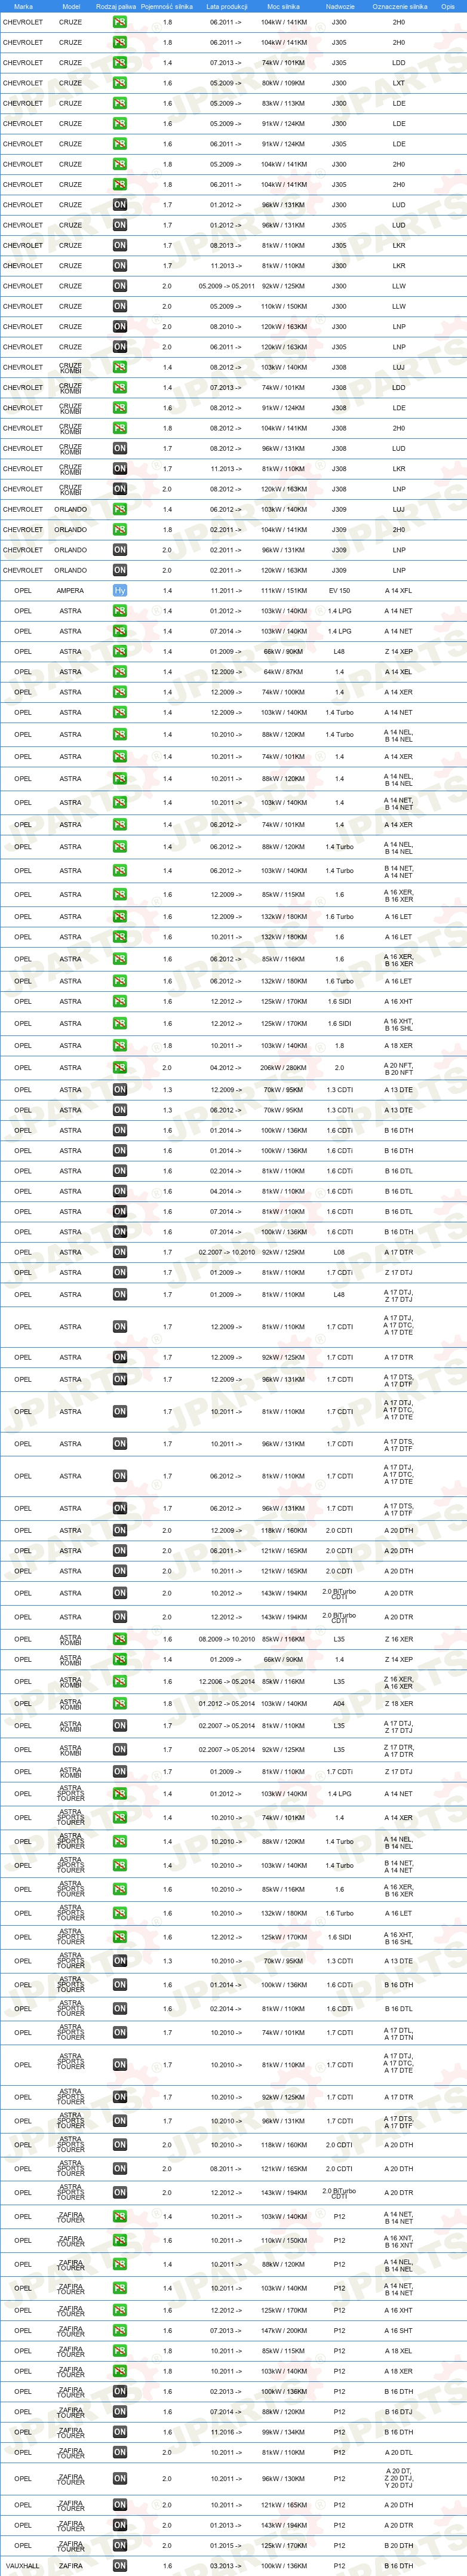This screenshot has height=2576, width=467.
Task: Click the Oznaczenie silnika column header
Action: [x=399, y=6]
